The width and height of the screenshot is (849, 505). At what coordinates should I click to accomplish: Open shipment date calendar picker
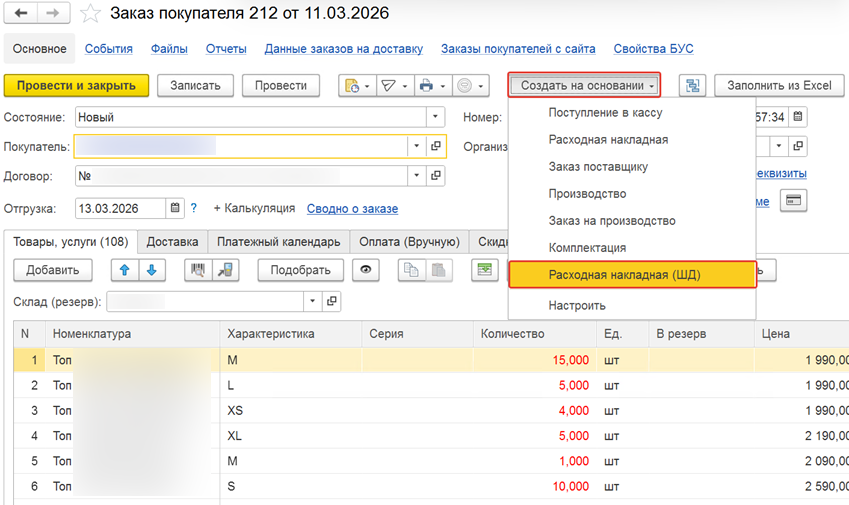[176, 208]
